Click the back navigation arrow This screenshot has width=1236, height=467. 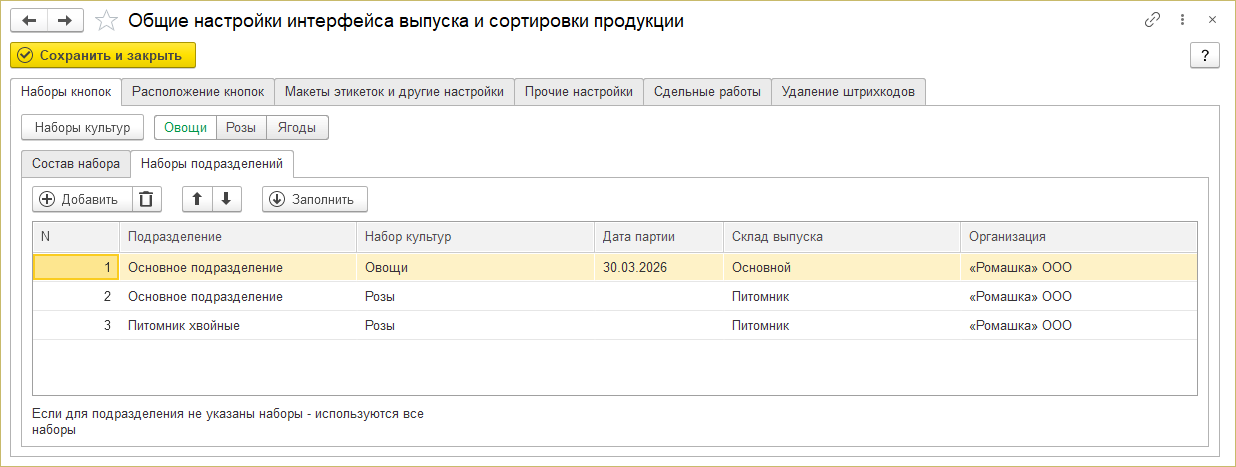(29, 20)
